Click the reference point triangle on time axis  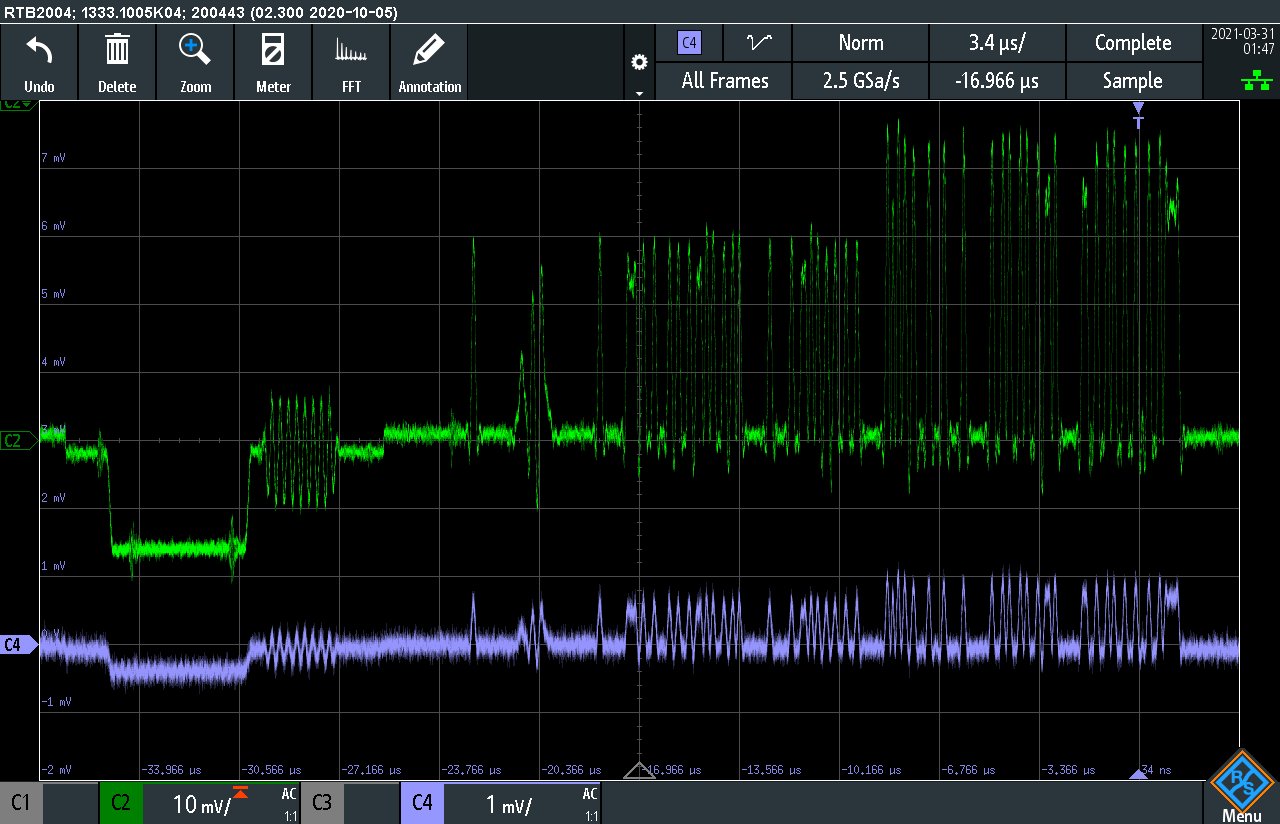coord(639,770)
